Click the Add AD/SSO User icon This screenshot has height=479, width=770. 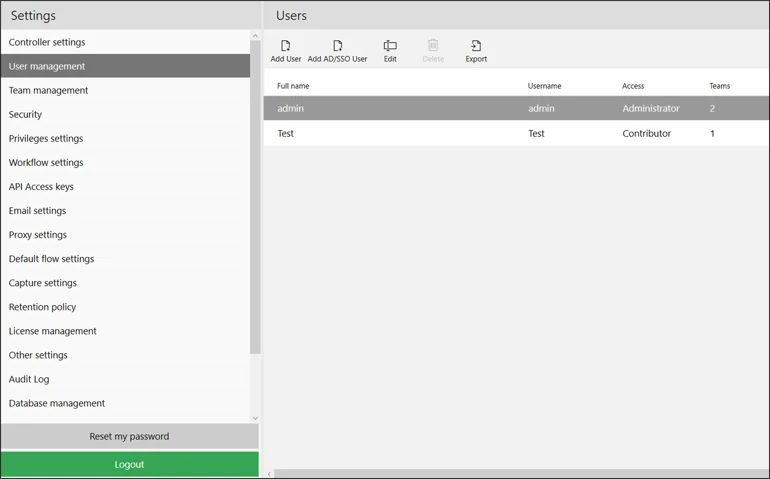tap(337, 46)
